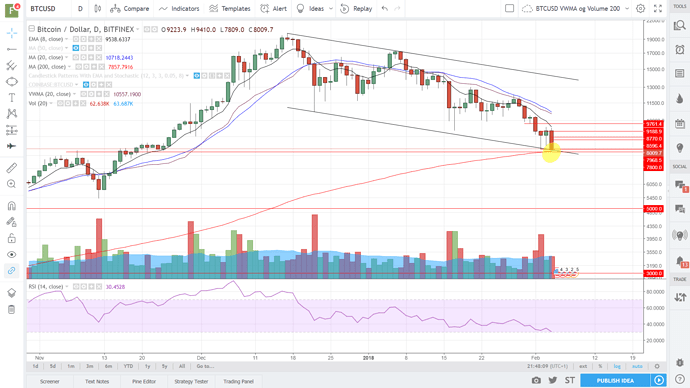Undo the last chart action
690x388 pixels.
tap(385, 8)
